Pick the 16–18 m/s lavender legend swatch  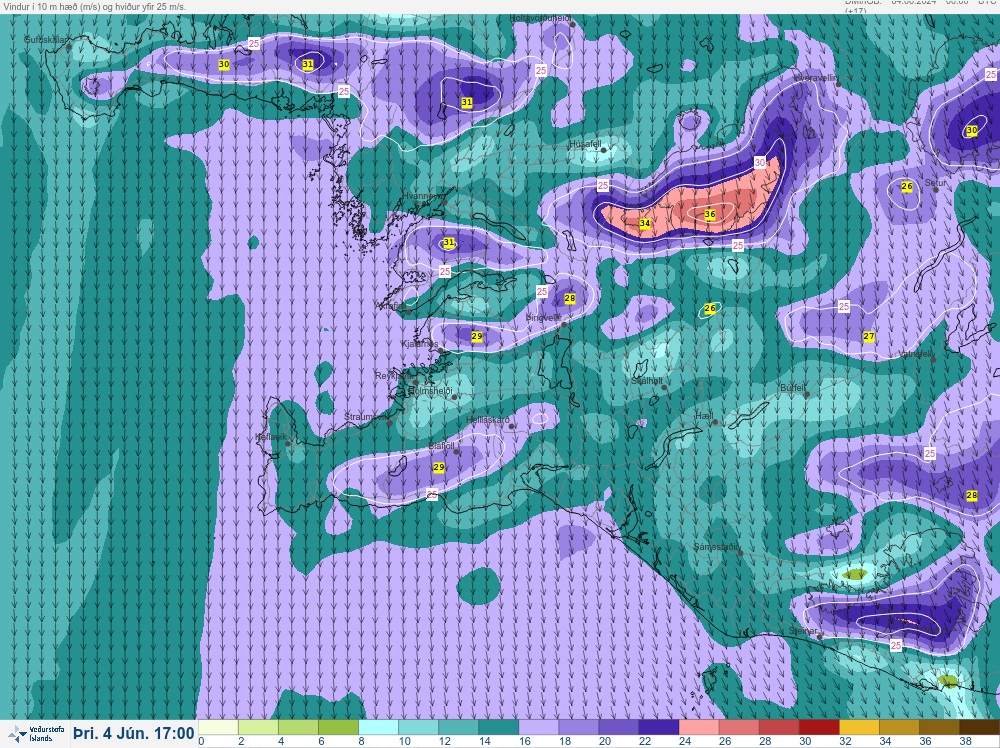pyautogui.click(x=539, y=728)
